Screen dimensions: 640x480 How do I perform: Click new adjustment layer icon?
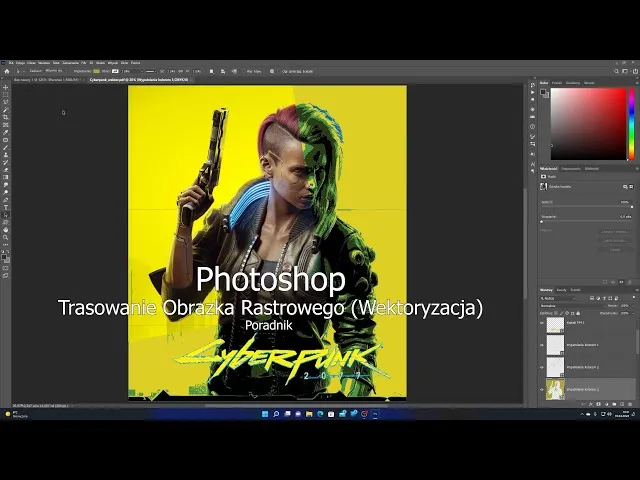pos(607,404)
